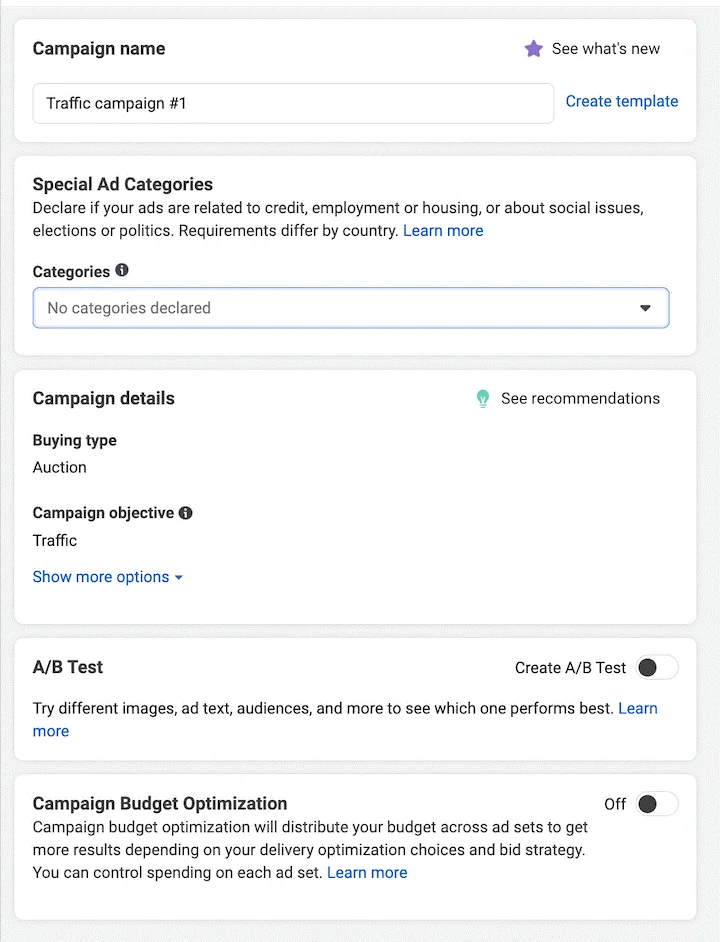
Task: Click the caret arrow in Categories field
Action: pos(645,308)
